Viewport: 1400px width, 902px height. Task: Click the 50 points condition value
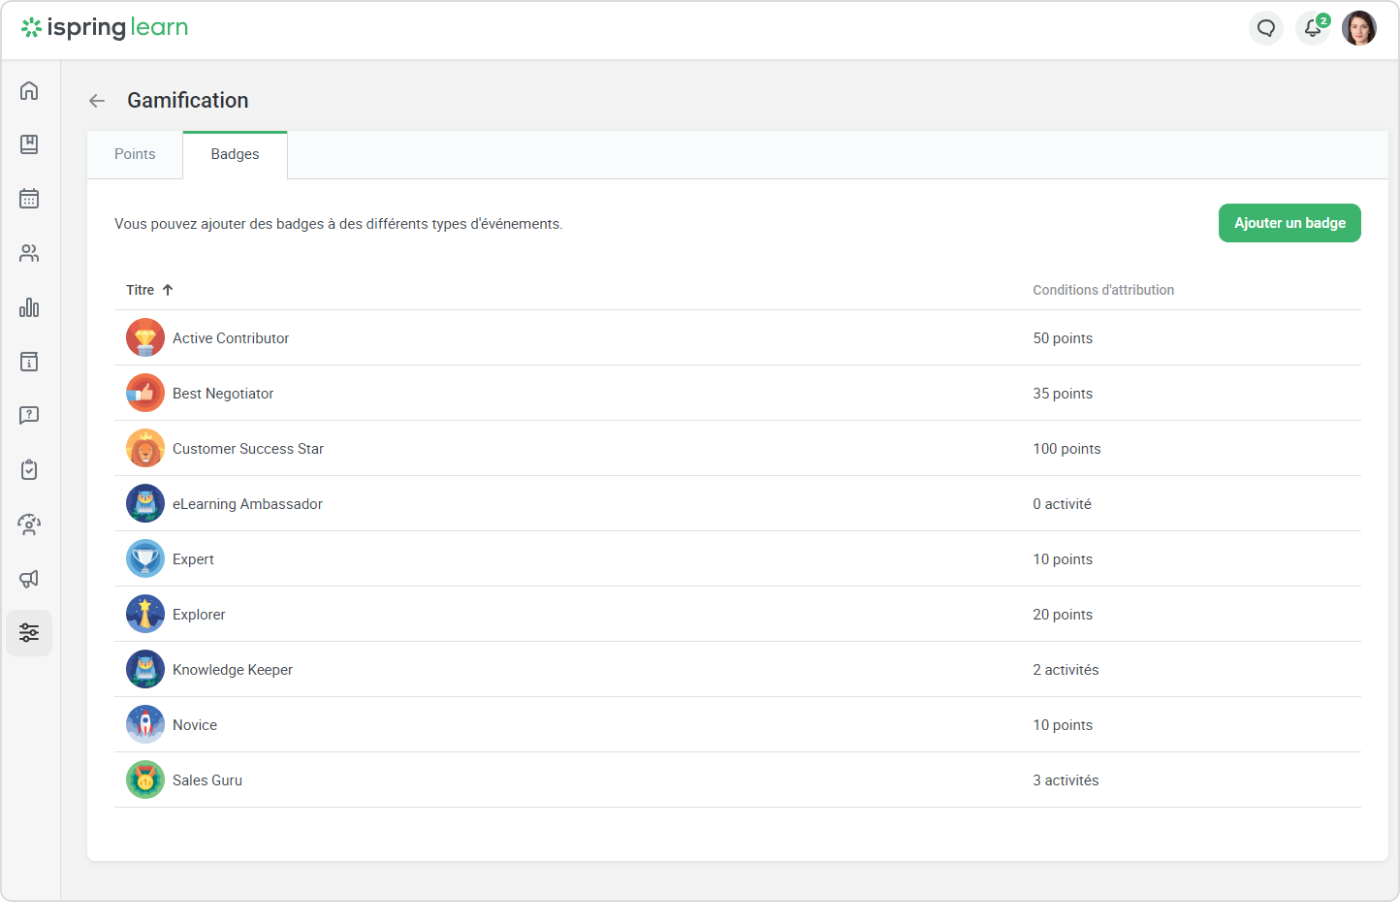[x=1062, y=338]
